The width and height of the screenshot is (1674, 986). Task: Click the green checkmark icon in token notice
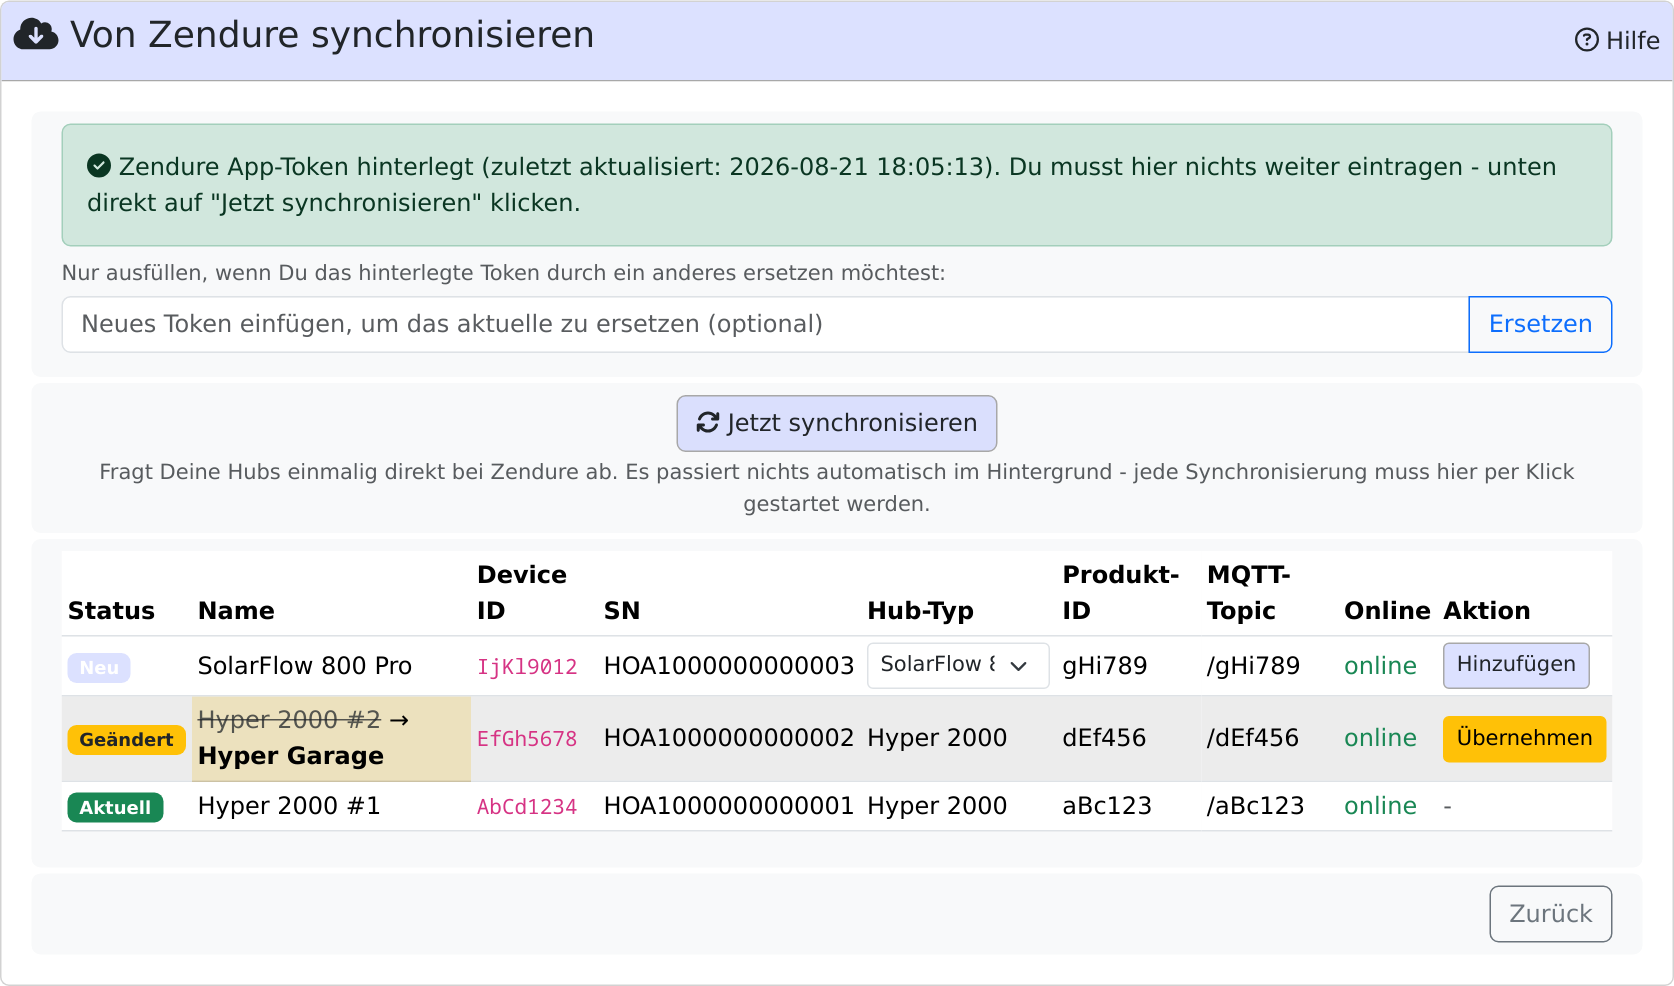coord(99,166)
